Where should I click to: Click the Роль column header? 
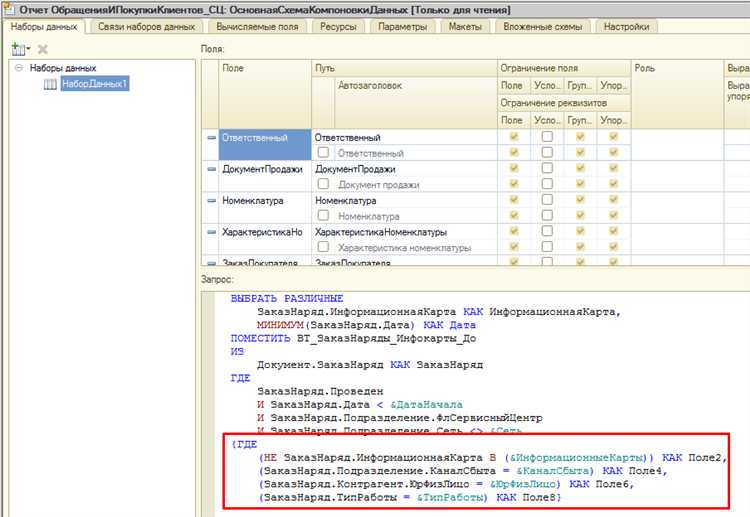(677, 94)
